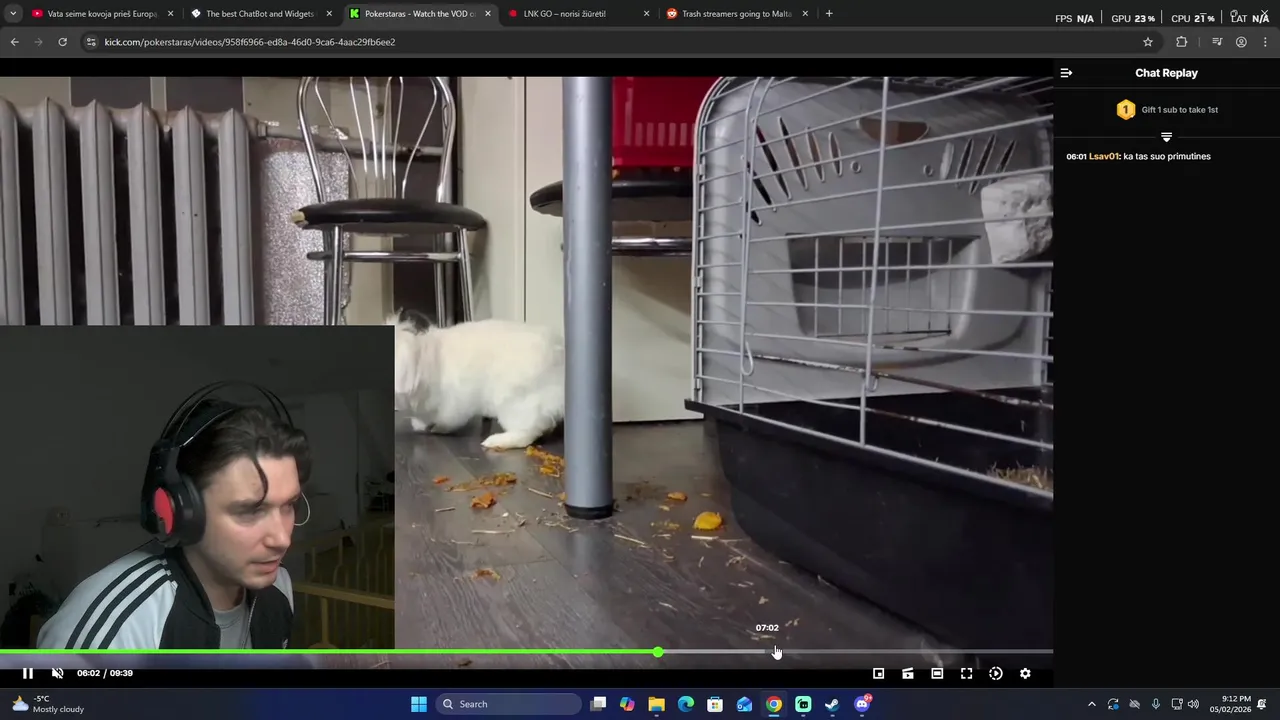Toggle theater mode
This screenshot has height=720, width=1280.
937,673
